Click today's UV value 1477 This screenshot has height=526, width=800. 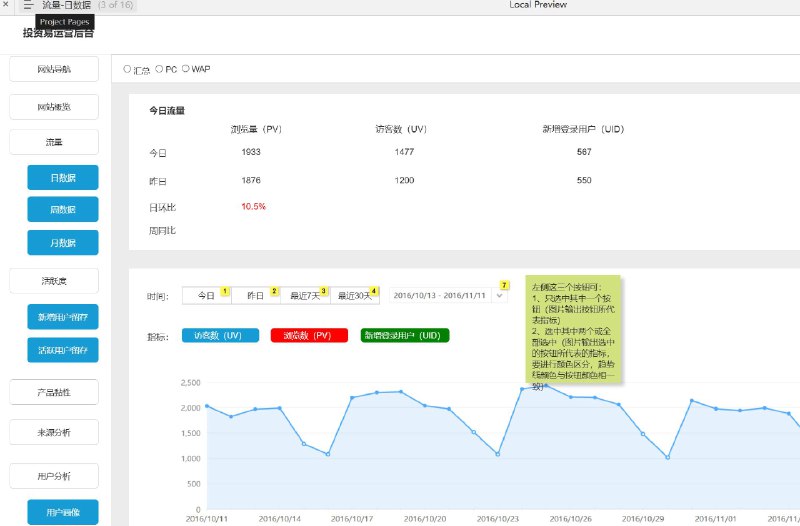click(404, 152)
